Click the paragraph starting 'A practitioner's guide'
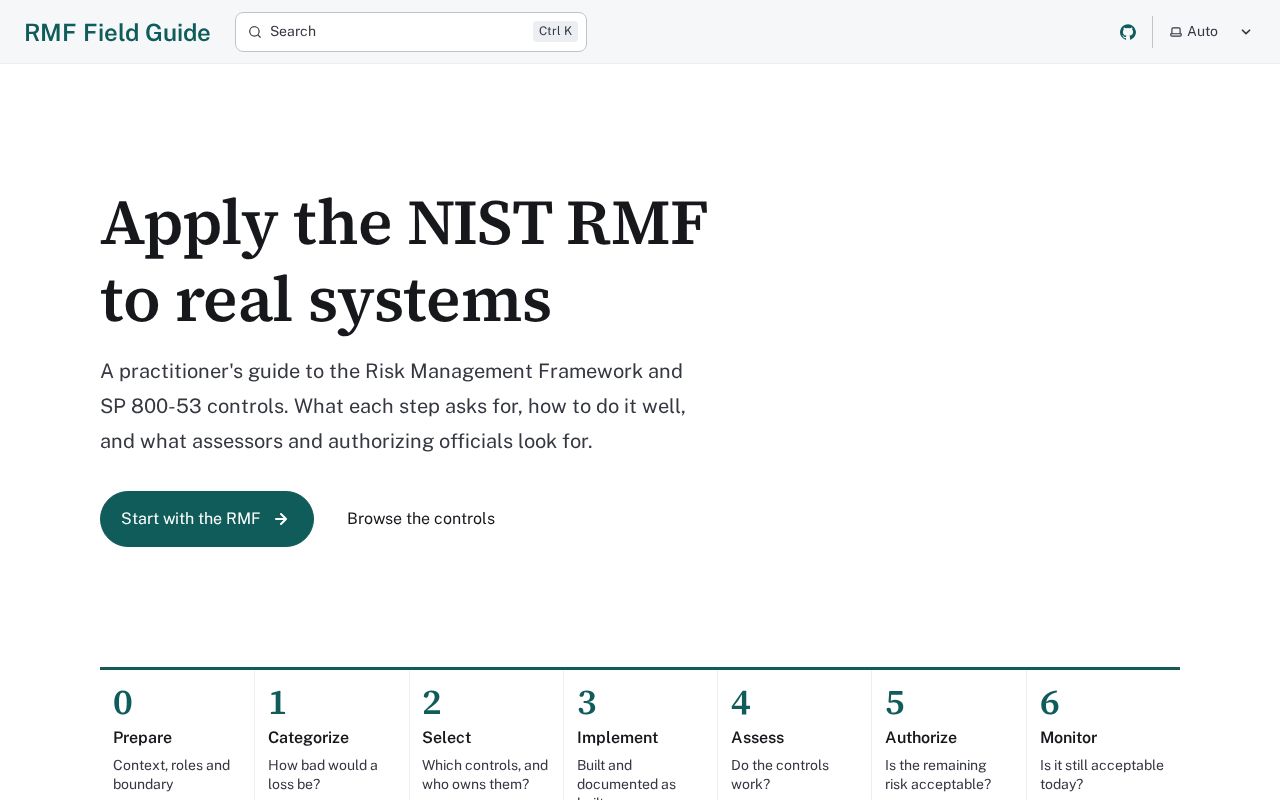Image resolution: width=1280 pixels, height=800 pixels. (x=393, y=406)
